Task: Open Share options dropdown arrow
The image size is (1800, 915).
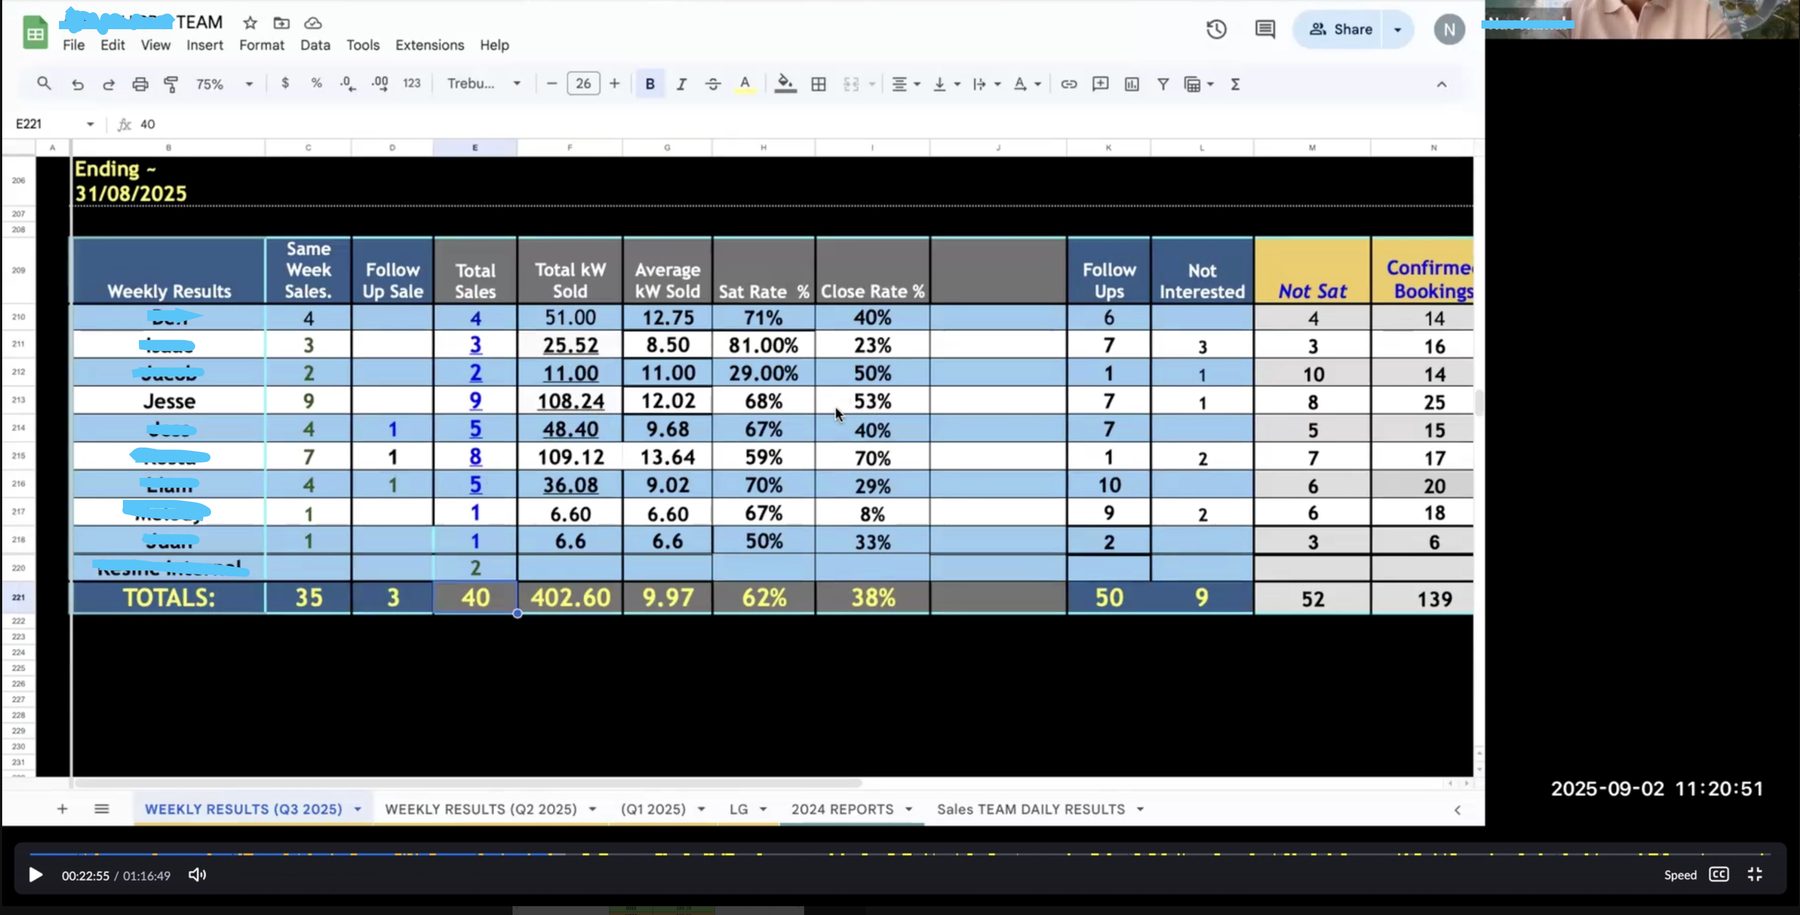Action: (x=1398, y=29)
